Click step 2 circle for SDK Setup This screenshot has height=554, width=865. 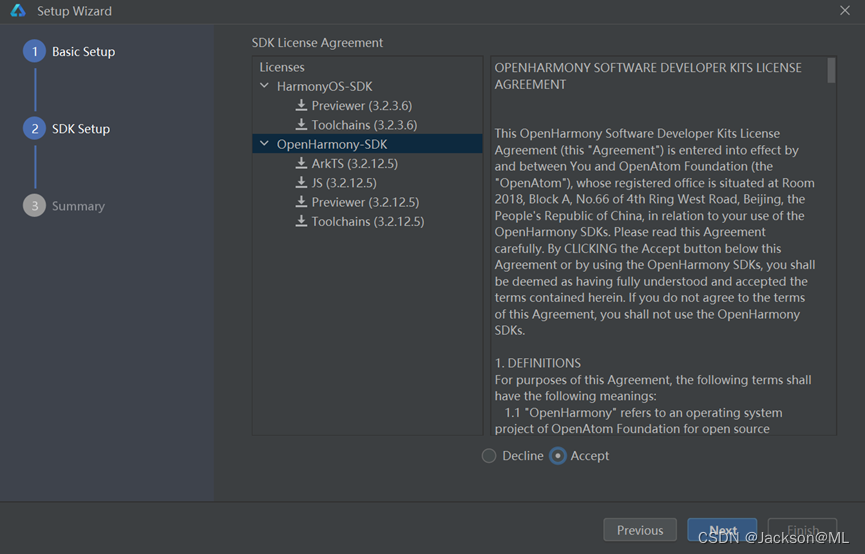[34, 129]
